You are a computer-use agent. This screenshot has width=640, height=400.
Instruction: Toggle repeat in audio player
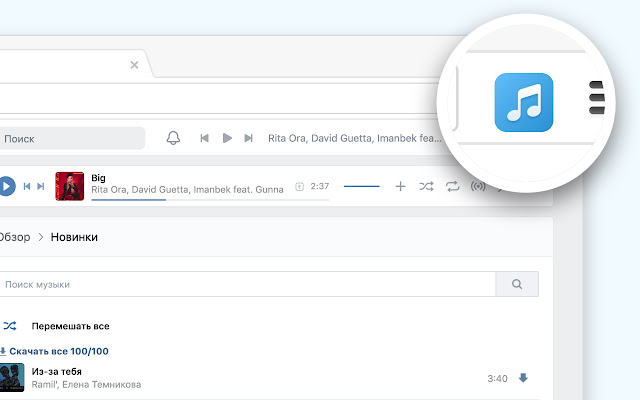452,187
